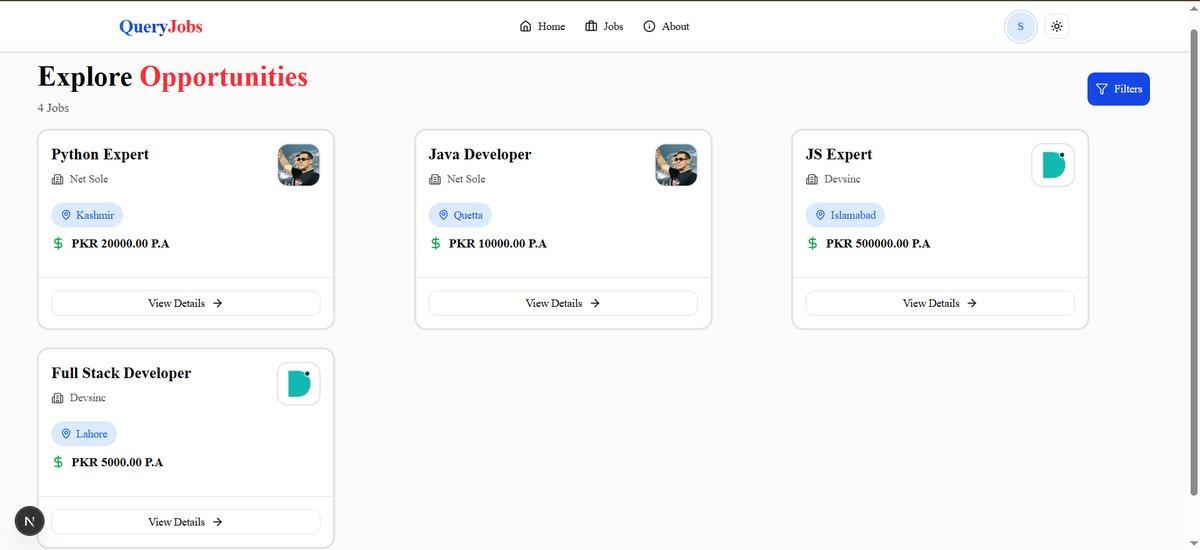Click the dollar icon beside PKR 10000.00

[x=435, y=243]
